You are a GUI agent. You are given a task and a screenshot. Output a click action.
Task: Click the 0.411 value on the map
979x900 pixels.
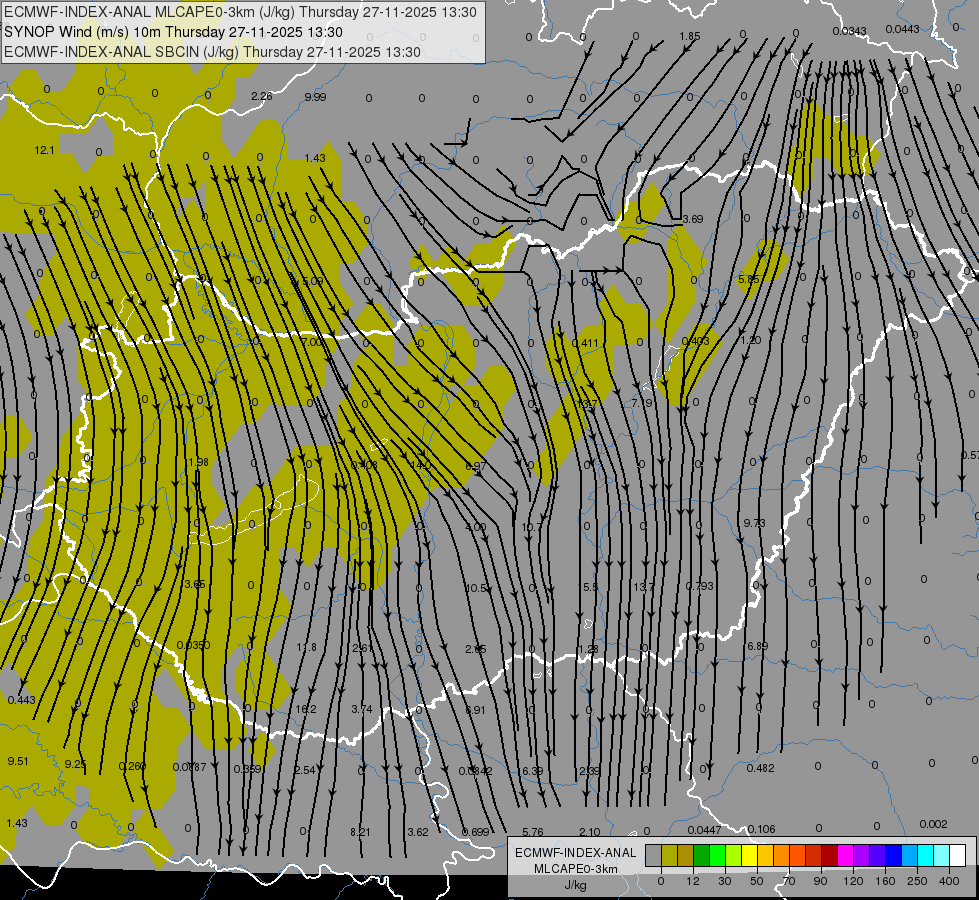[585, 343]
